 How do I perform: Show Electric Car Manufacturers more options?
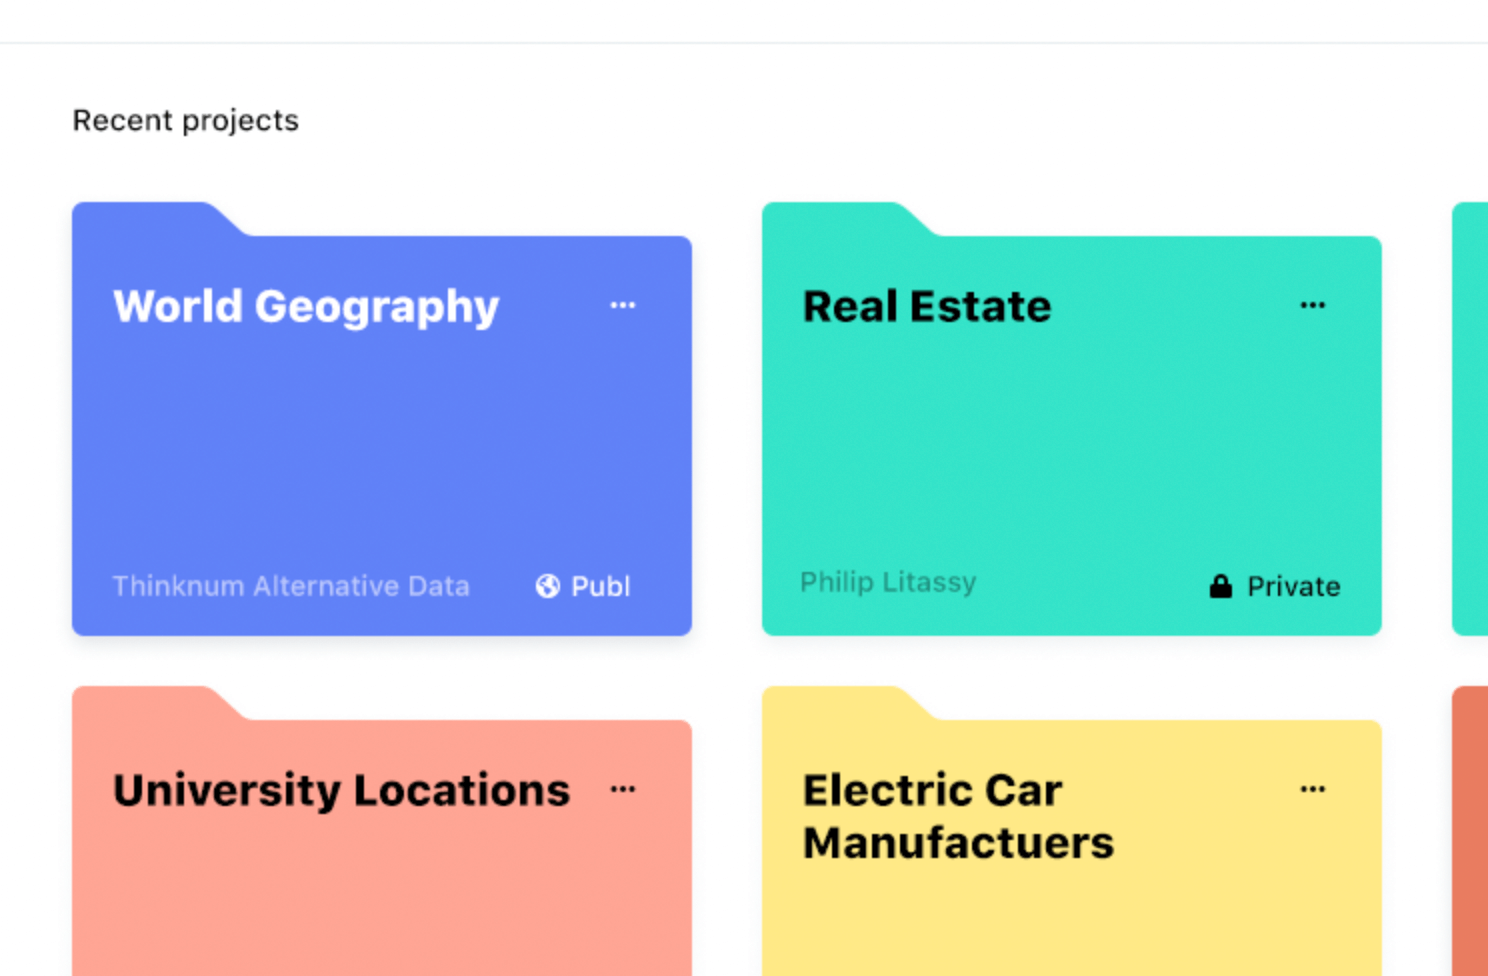1312,789
